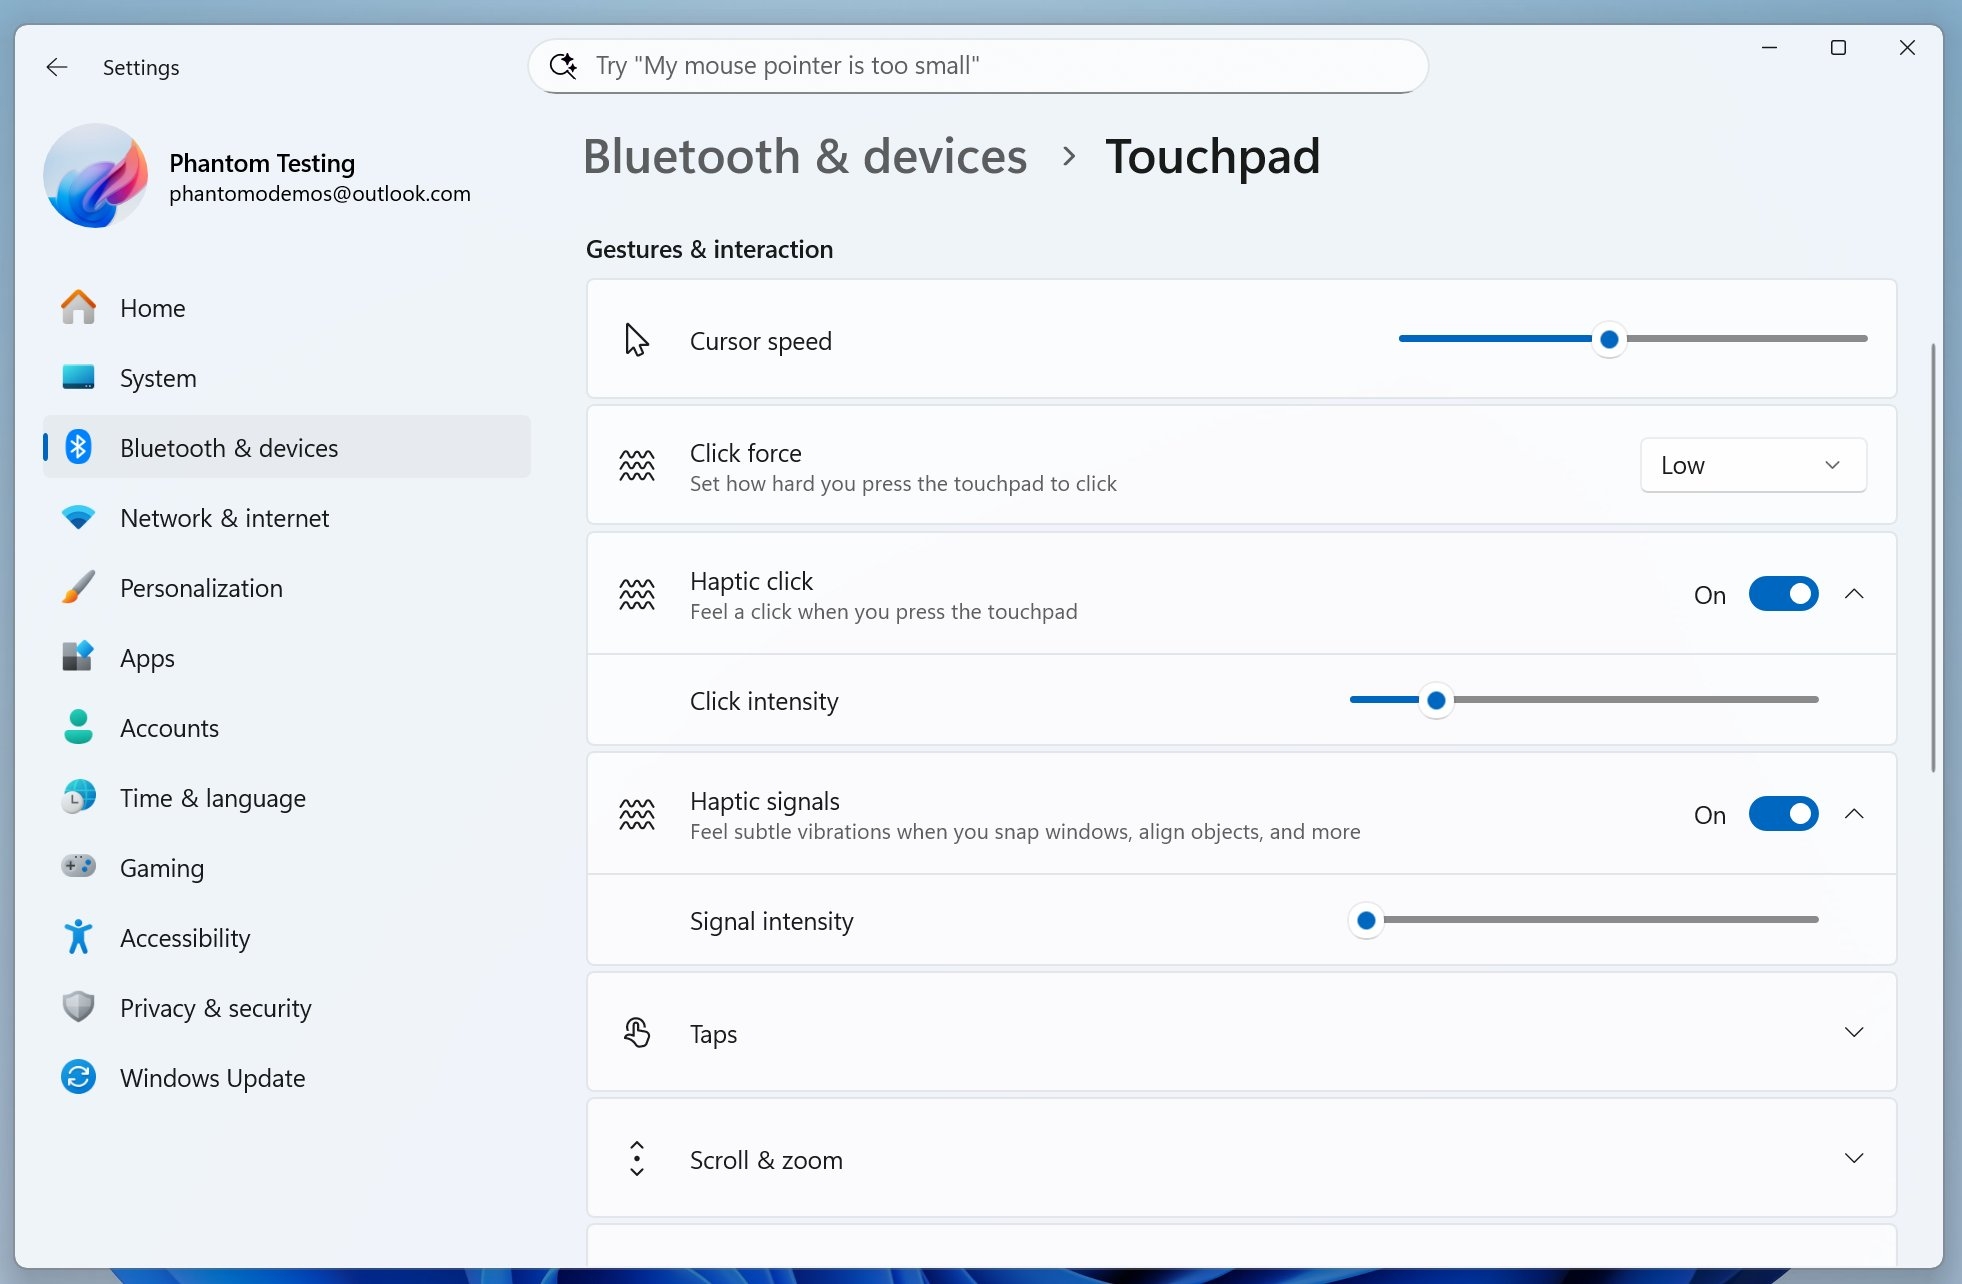Select Privacy & security in the sidebar
The height and width of the screenshot is (1284, 1962).
[x=215, y=1007]
